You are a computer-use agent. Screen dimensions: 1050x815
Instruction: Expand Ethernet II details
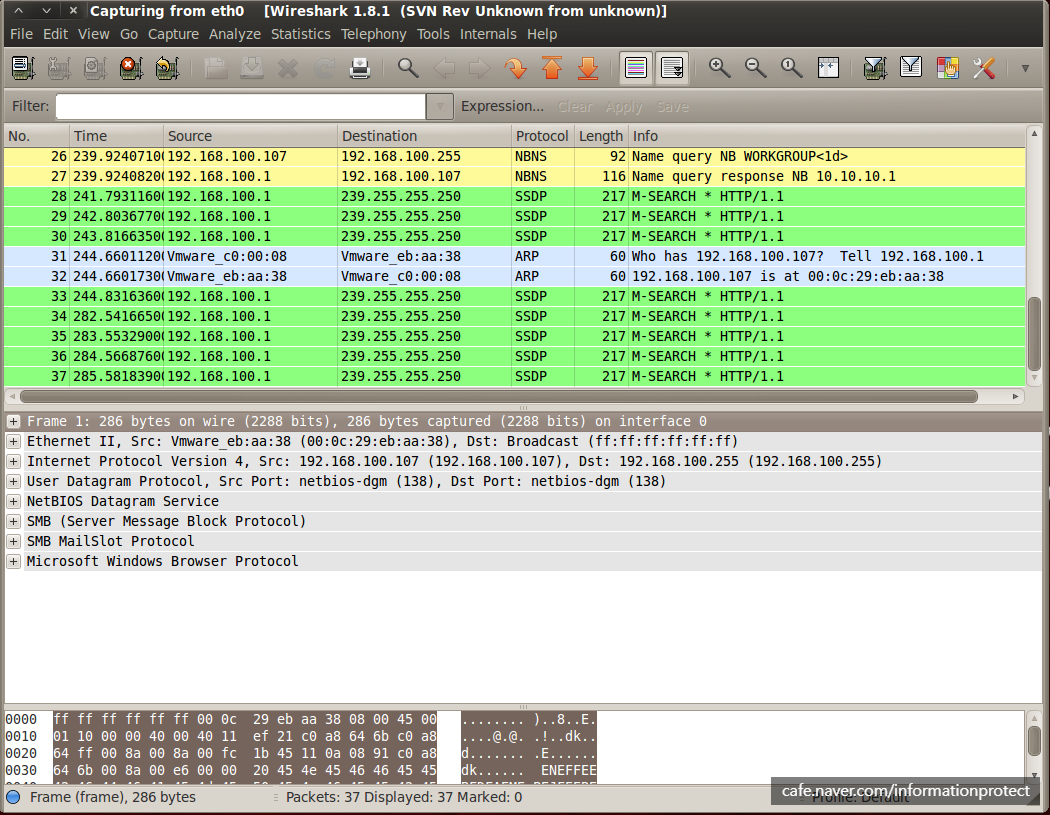tap(13, 441)
